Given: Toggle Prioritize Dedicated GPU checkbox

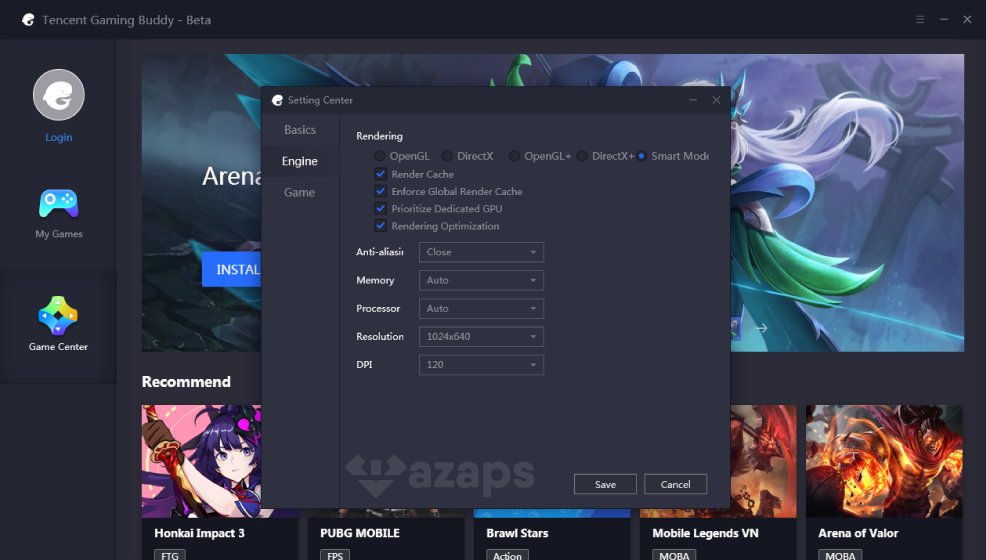Looking at the screenshot, I should (x=380, y=209).
